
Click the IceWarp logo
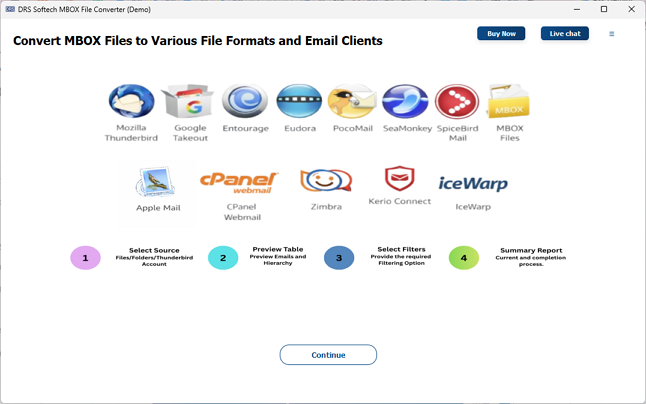pos(473,184)
